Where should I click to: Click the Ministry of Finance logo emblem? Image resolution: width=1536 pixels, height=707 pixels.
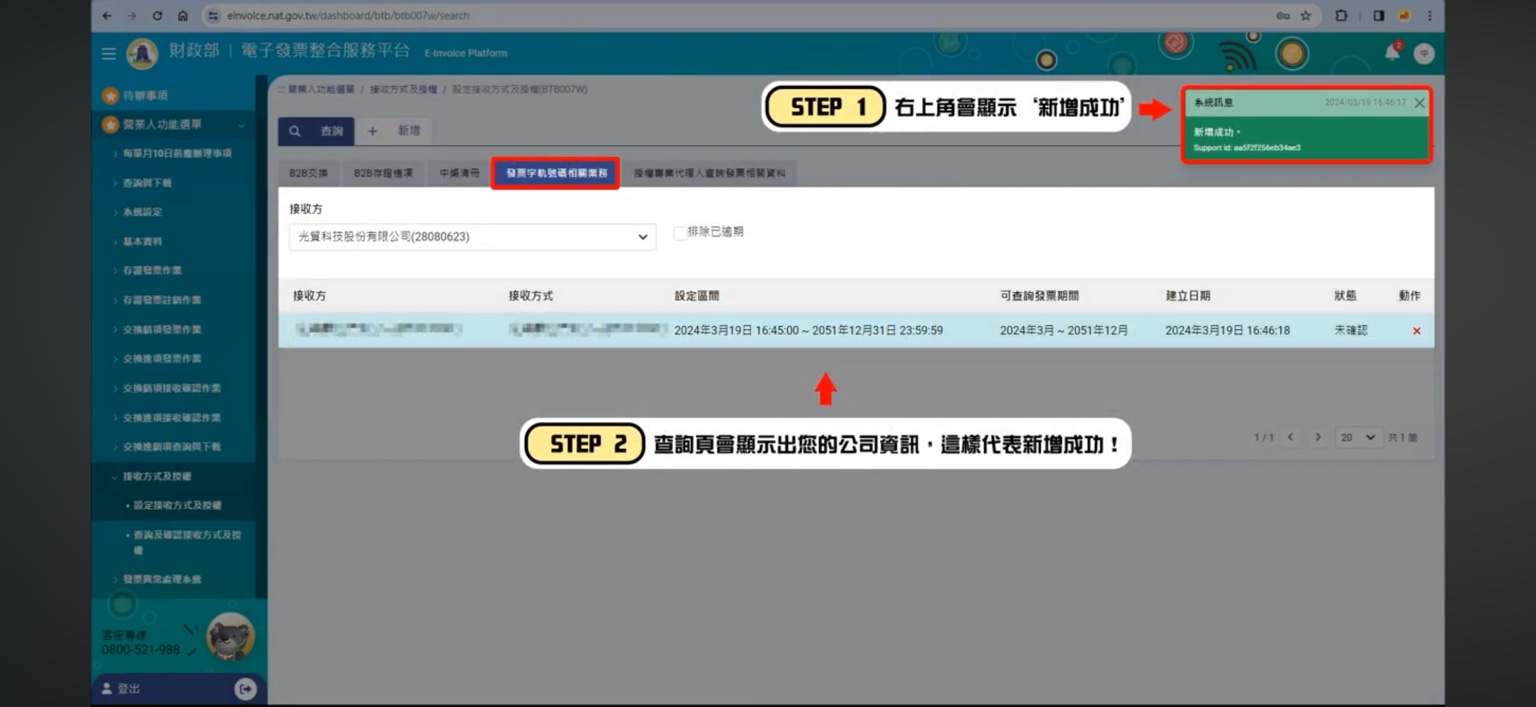pos(142,53)
